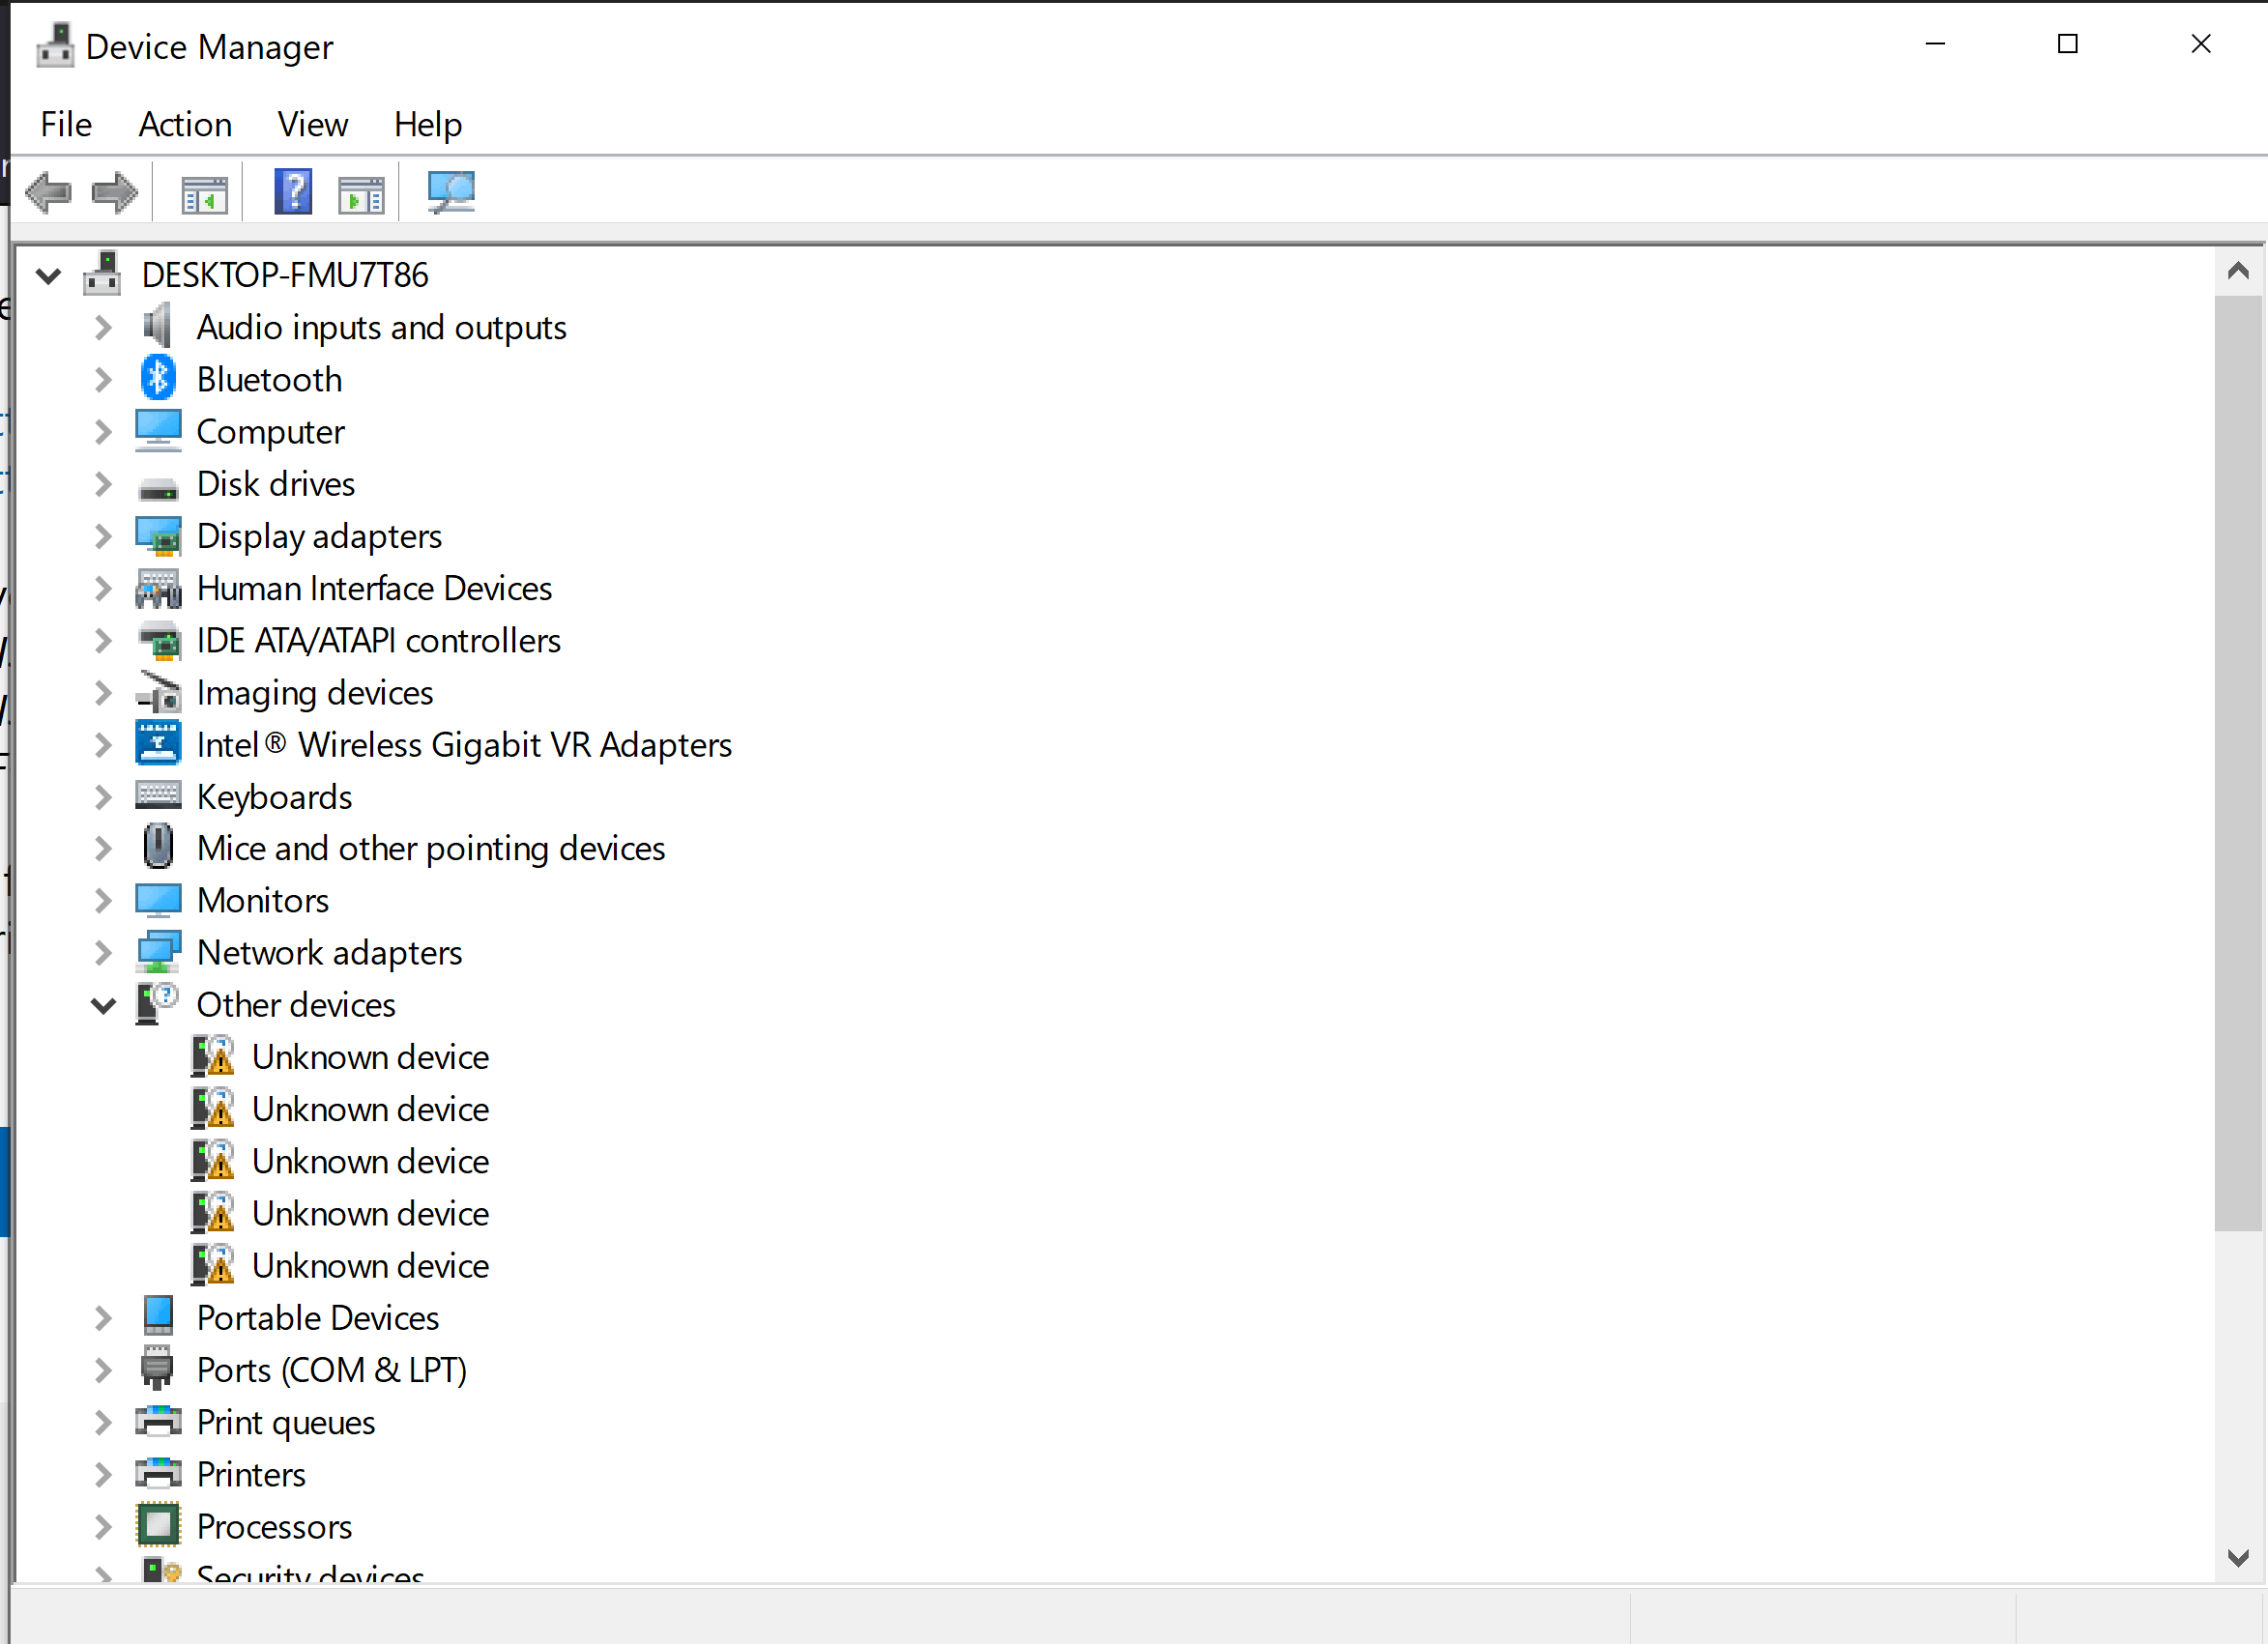Click the Forward navigation arrow icon

[x=116, y=193]
